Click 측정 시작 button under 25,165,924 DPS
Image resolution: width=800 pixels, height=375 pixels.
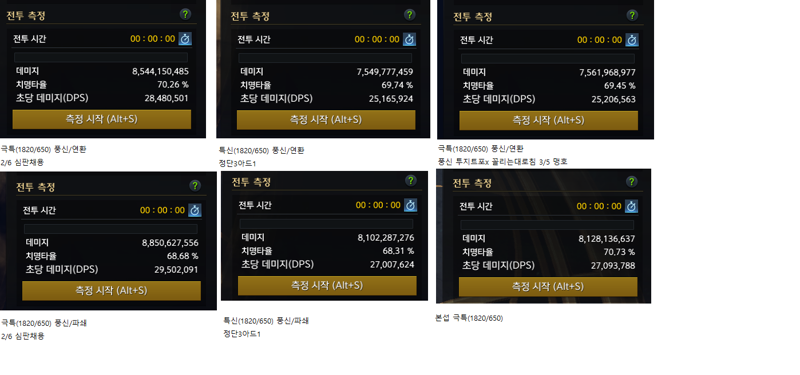(326, 120)
